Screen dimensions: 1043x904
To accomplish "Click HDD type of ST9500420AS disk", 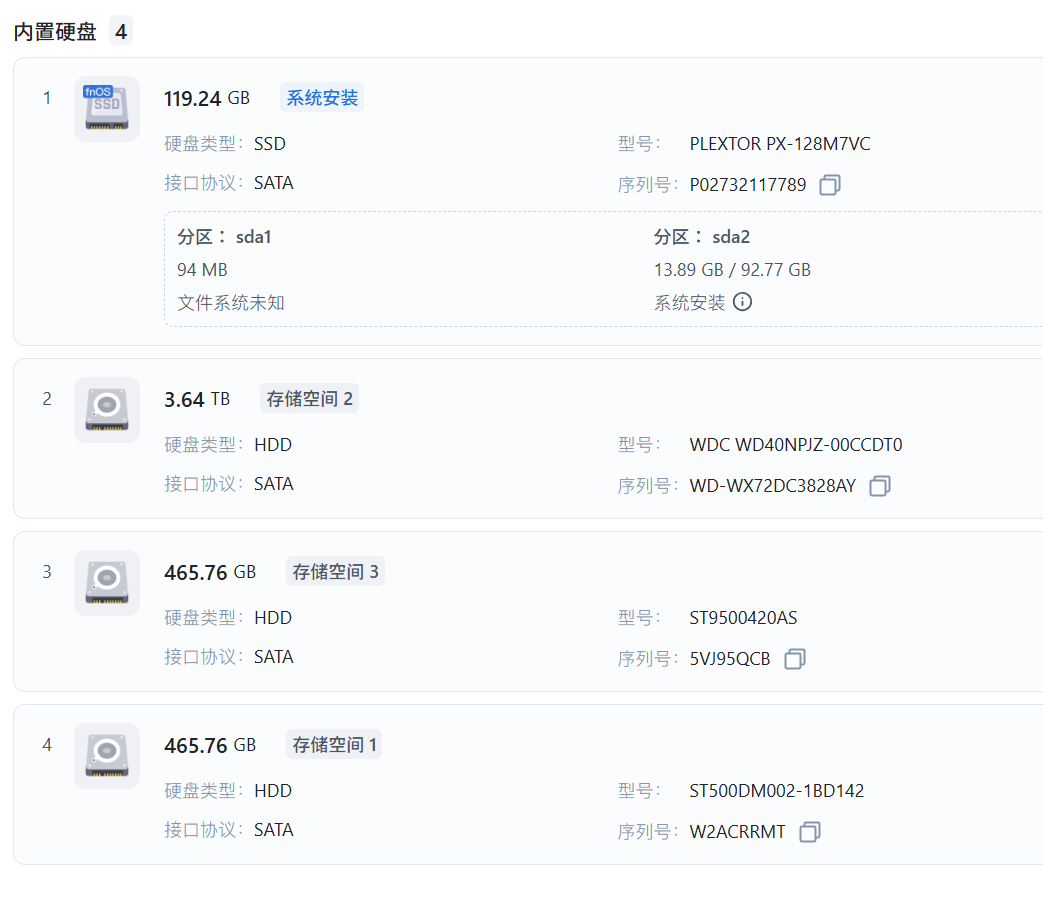I will click(x=273, y=617).
